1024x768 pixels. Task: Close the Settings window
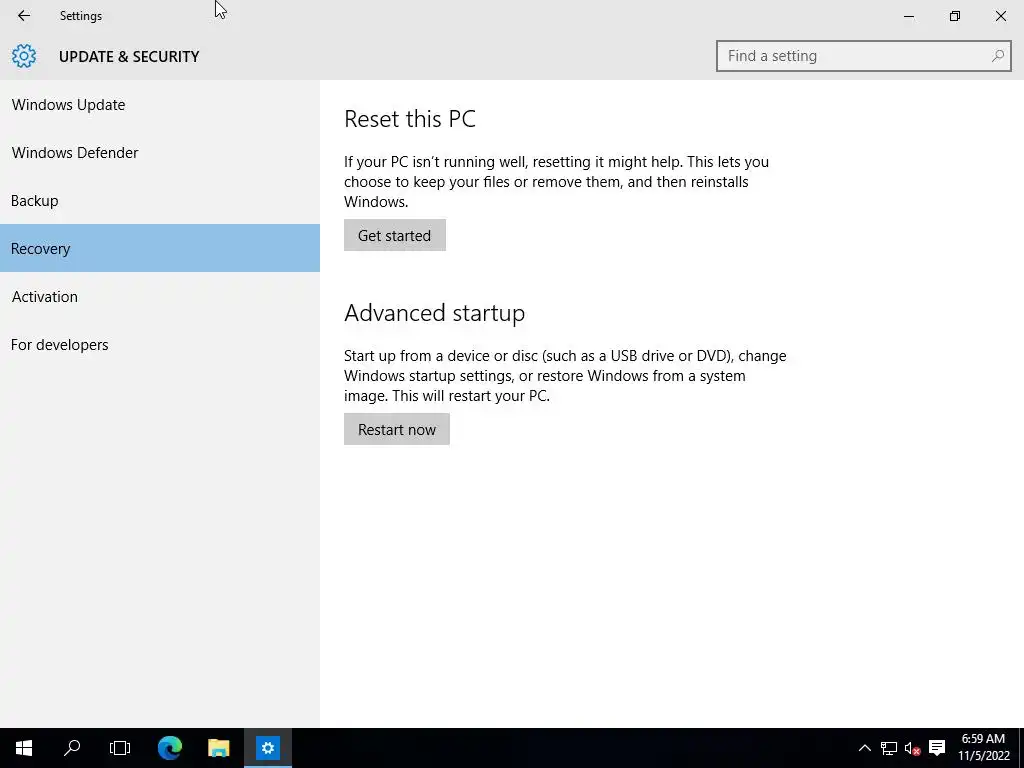tap(1000, 16)
